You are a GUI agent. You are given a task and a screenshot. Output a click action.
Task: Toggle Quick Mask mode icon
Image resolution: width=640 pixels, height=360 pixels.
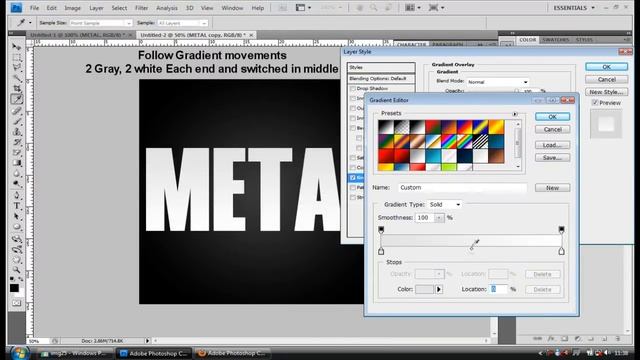point(16,303)
